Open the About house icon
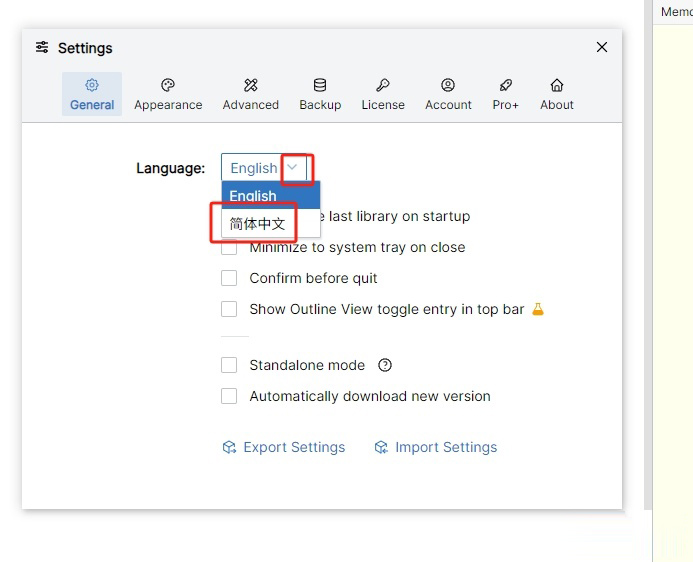This screenshot has height=562, width=693. tap(557, 86)
